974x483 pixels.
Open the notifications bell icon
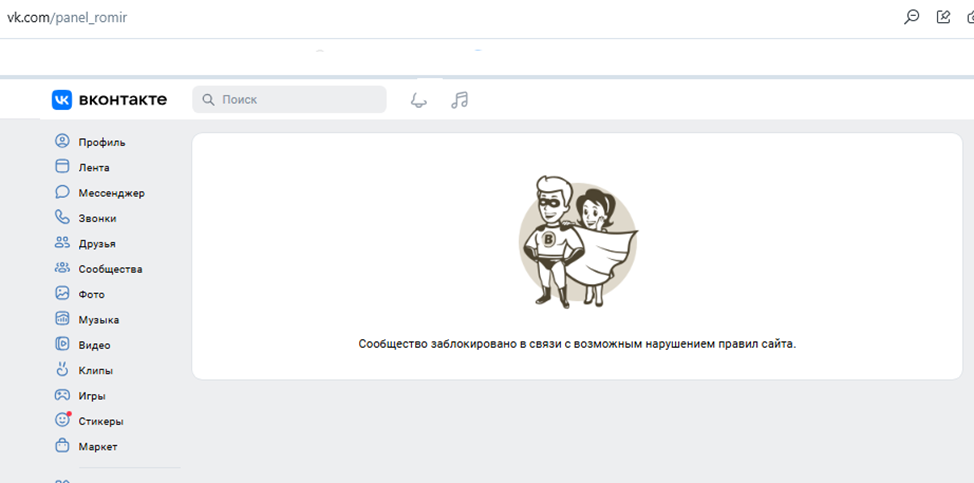tap(419, 100)
